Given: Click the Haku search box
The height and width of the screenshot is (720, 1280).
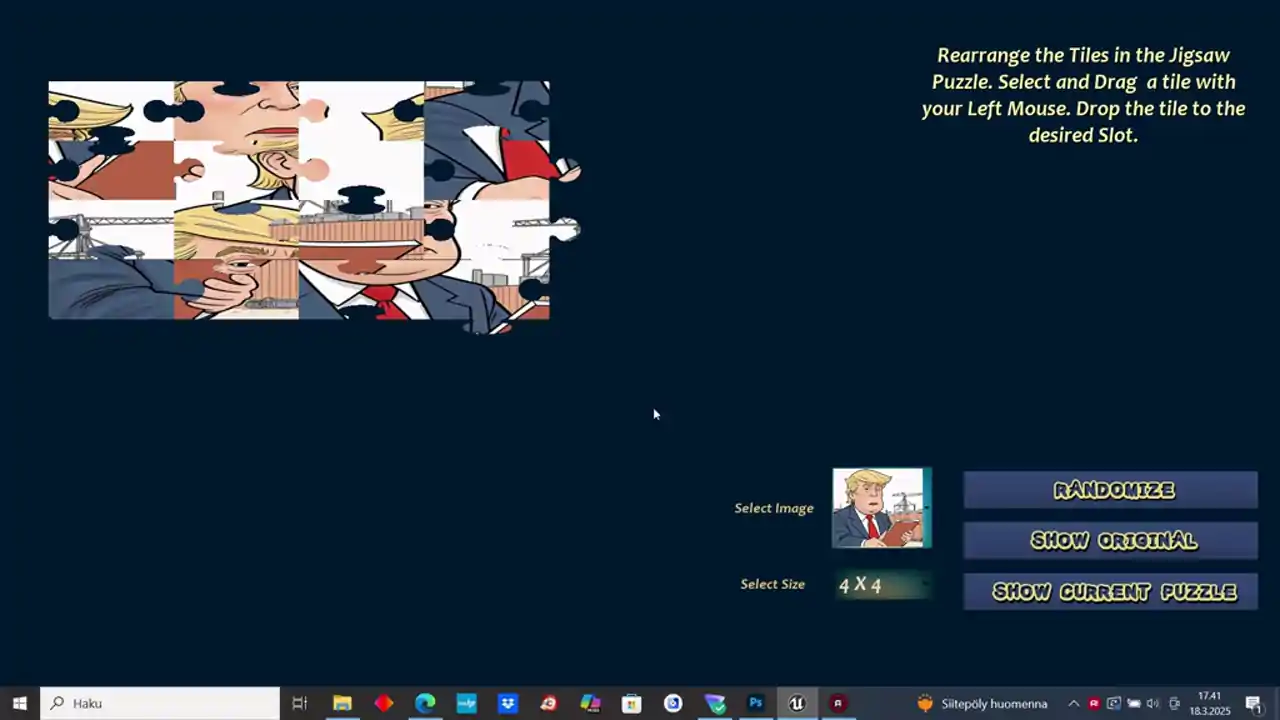Looking at the screenshot, I should click(x=160, y=703).
